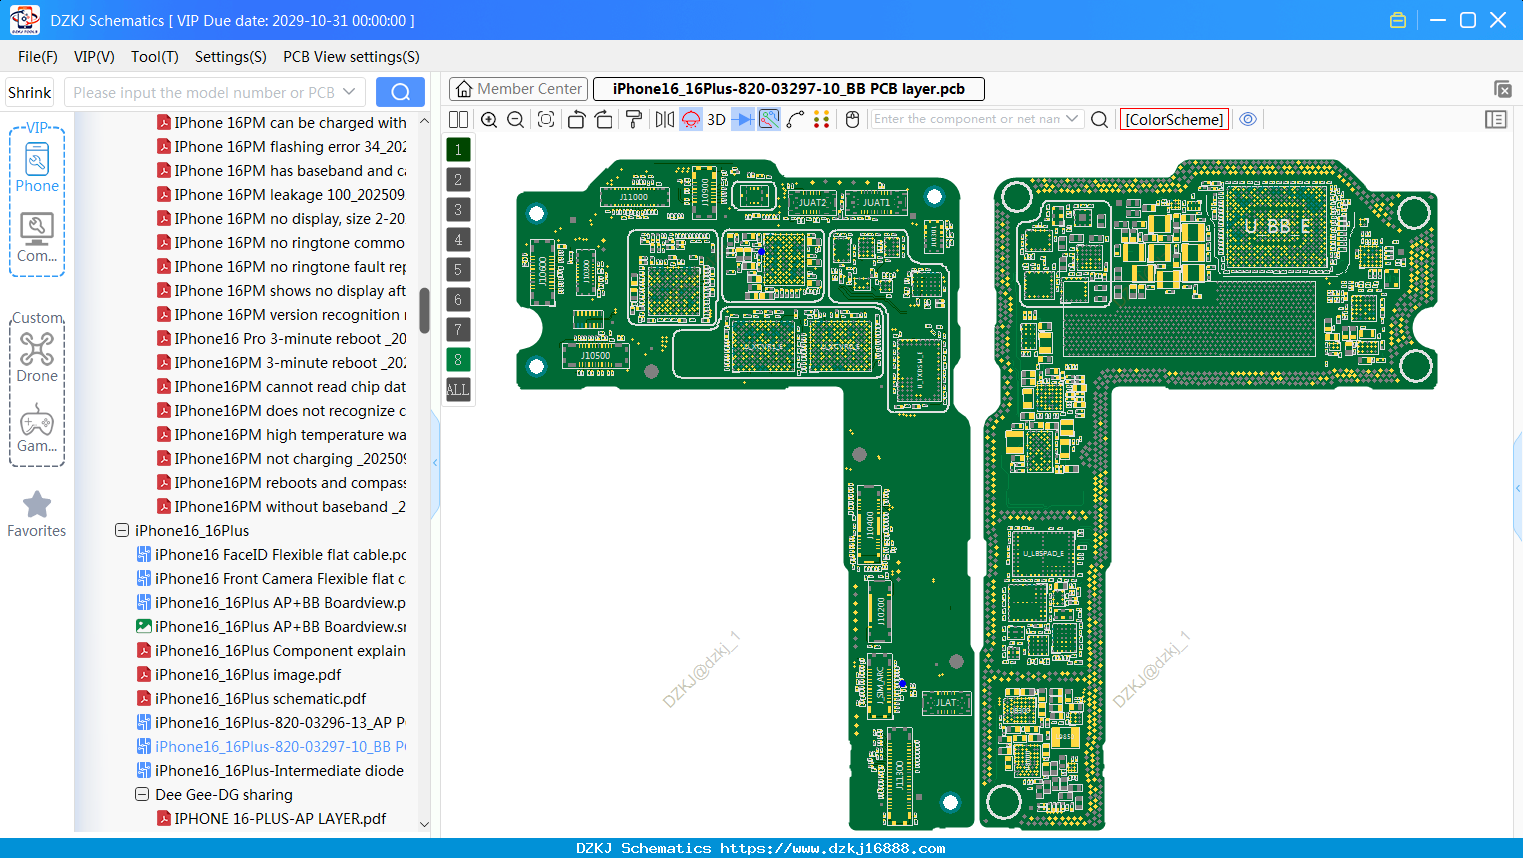Open iPhone16_16Plus-820-03296-13_AP file
The height and width of the screenshot is (858, 1523).
click(x=271, y=723)
